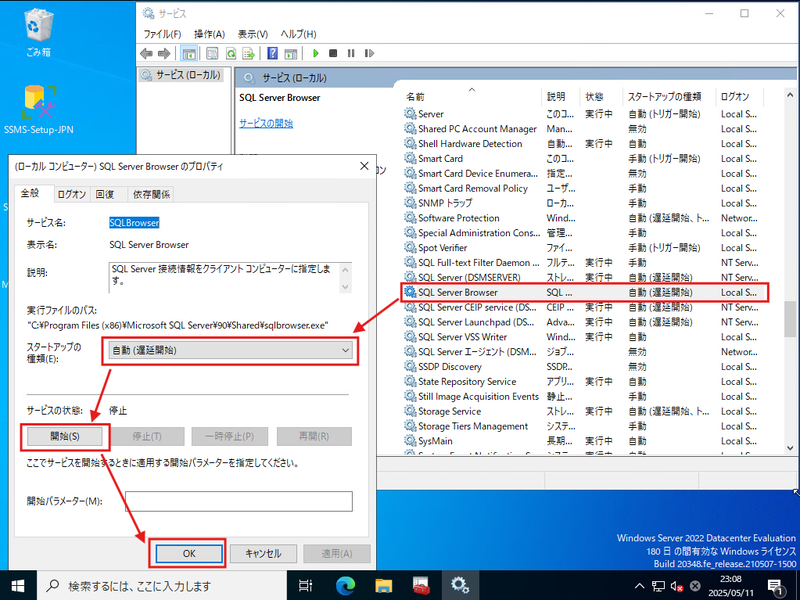Screen dimensions: 800x600
Task: Click the Export List toolbar icon
Action: (x=248, y=53)
